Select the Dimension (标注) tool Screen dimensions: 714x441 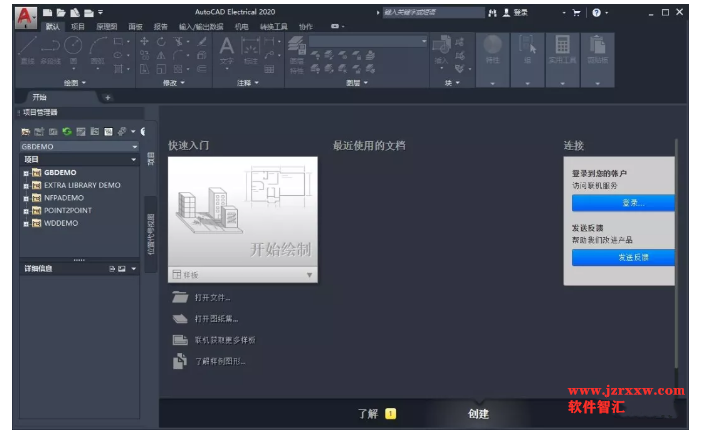[250, 51]
